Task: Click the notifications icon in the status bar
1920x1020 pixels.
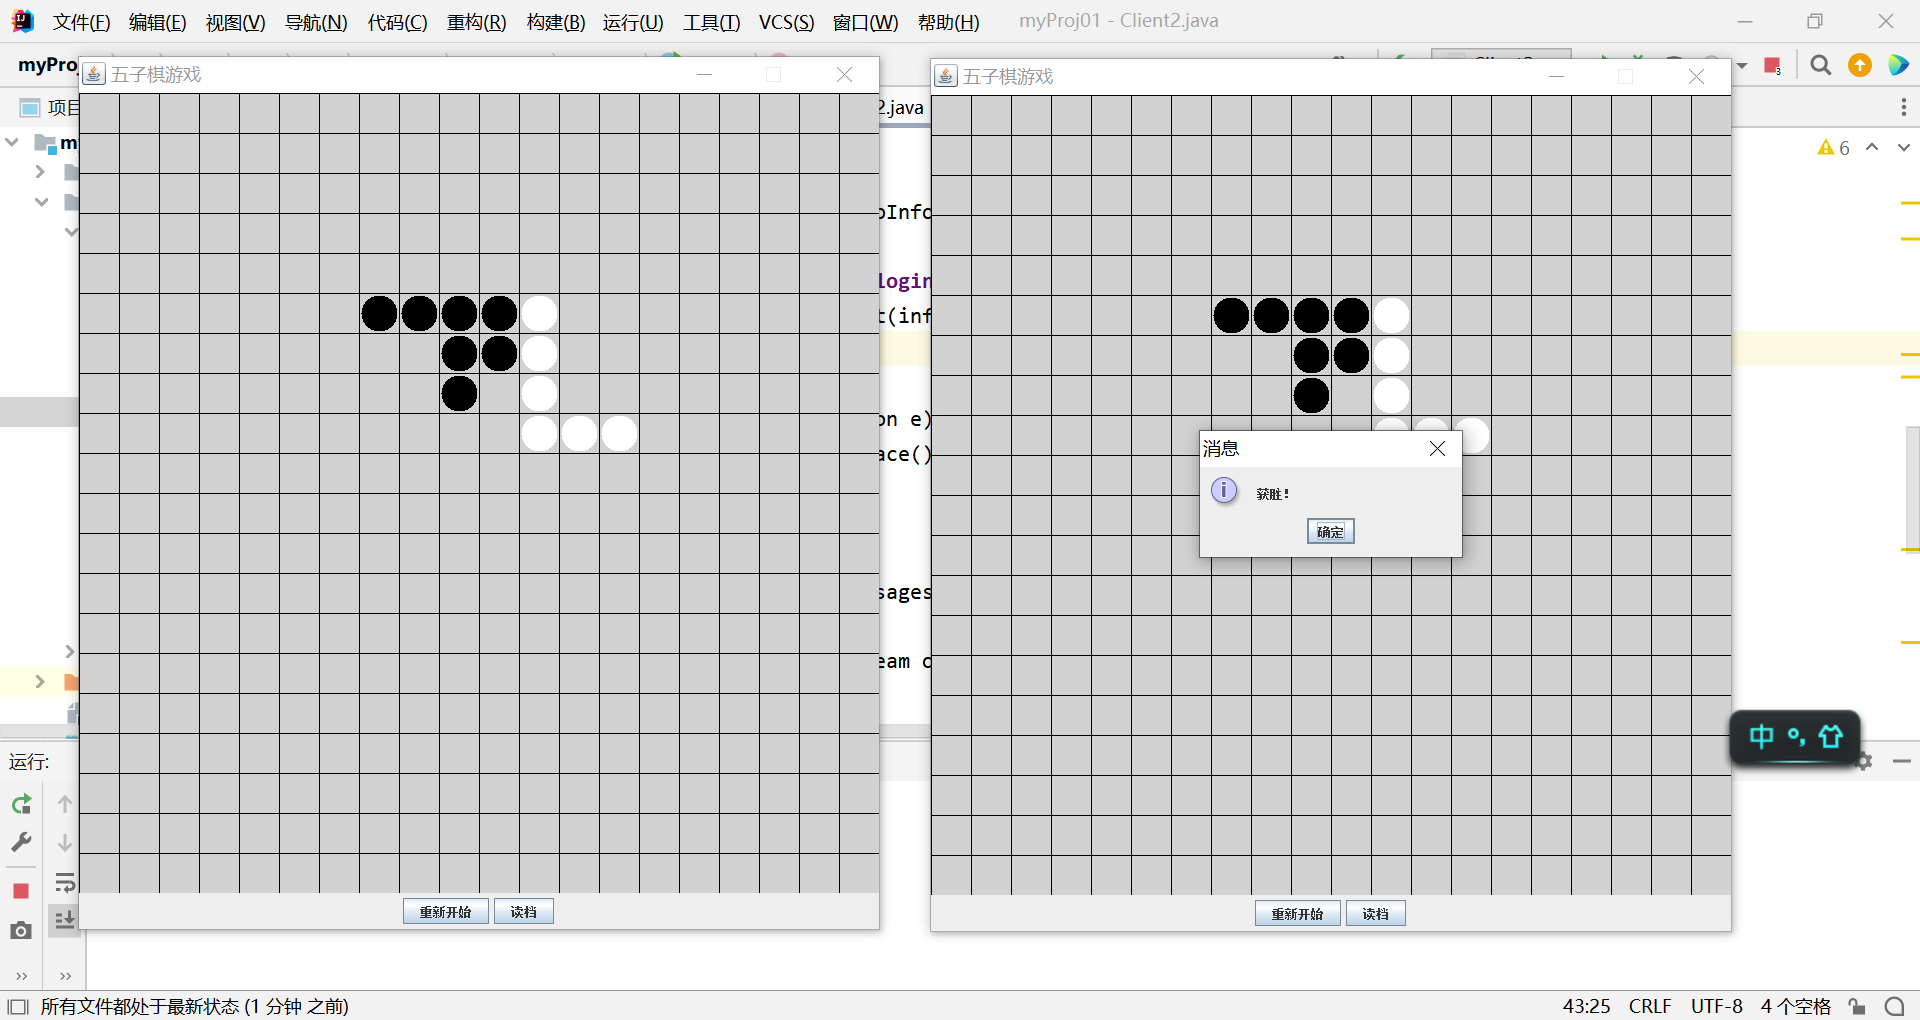Action: (1894, 1006)
